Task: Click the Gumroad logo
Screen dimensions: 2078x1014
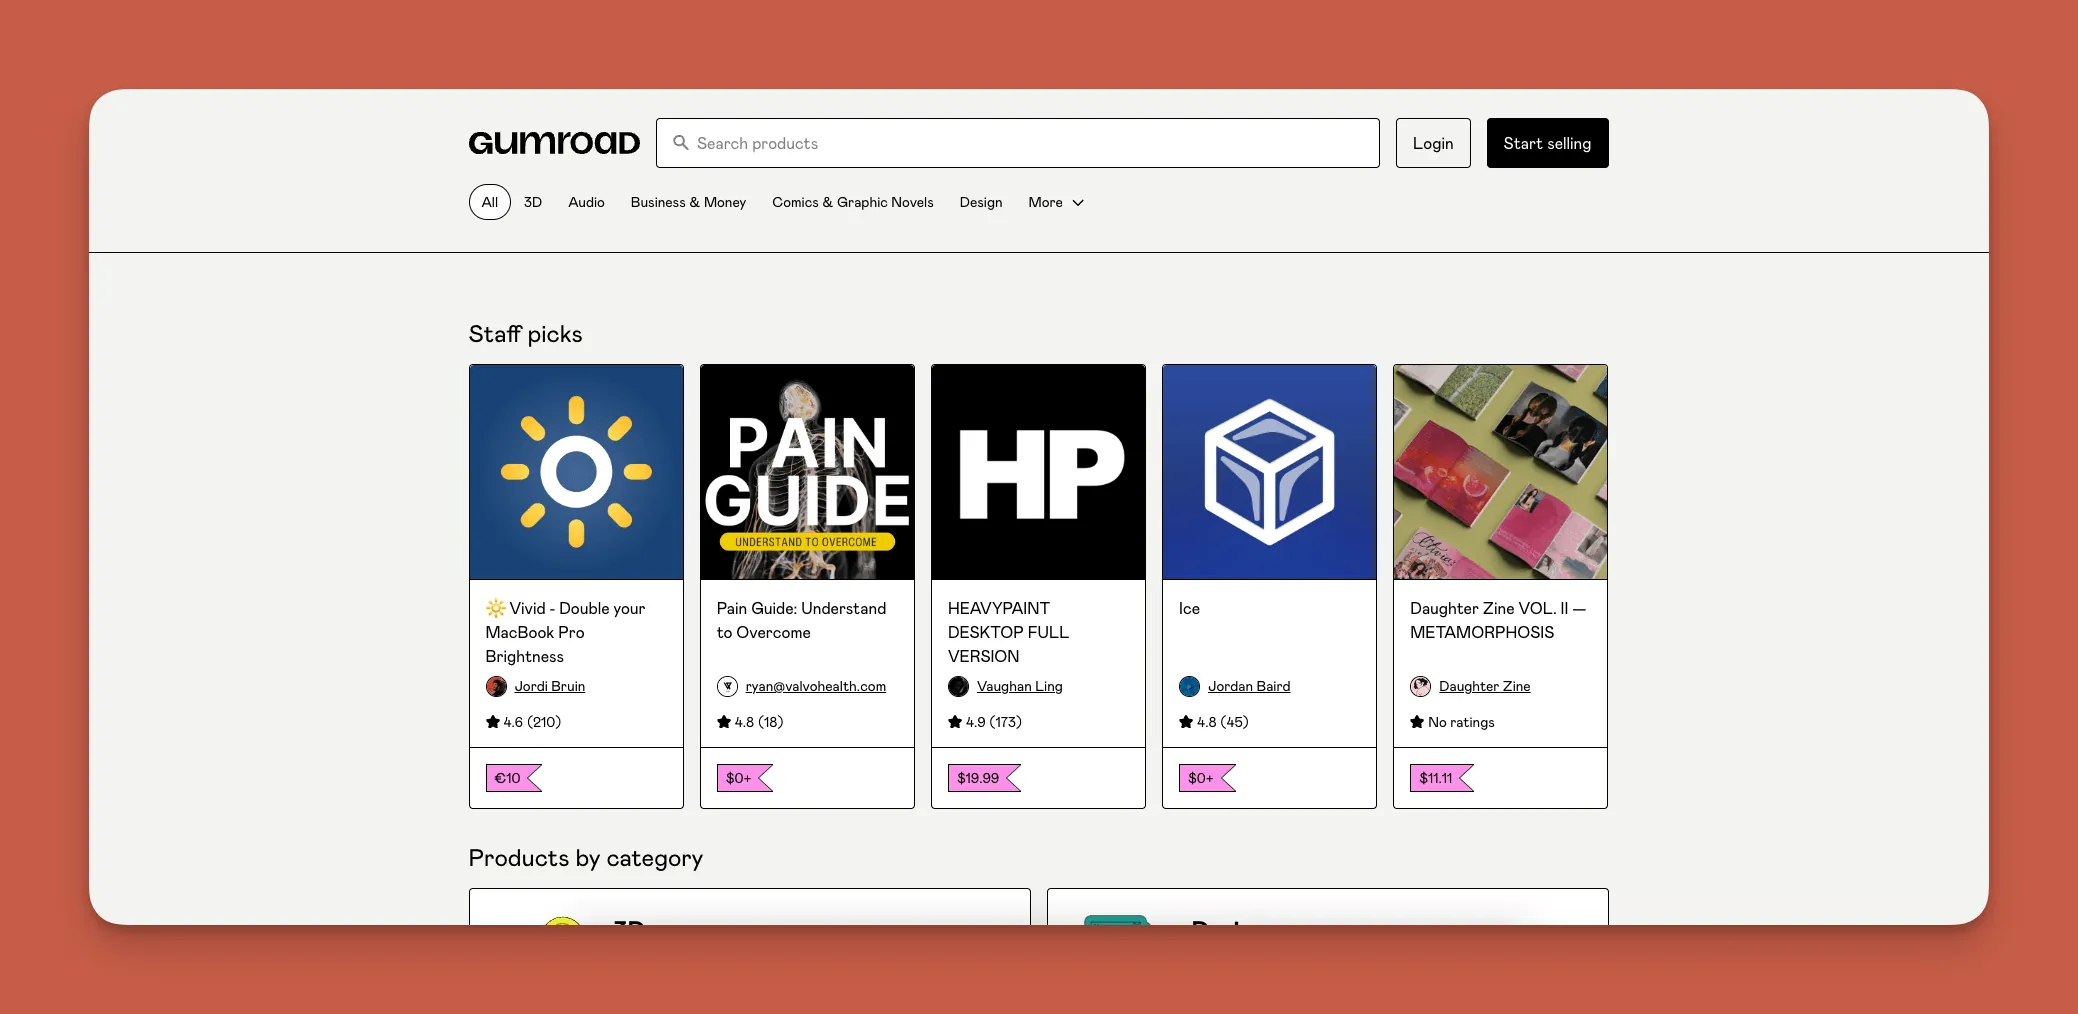Action: click(553, 142)
